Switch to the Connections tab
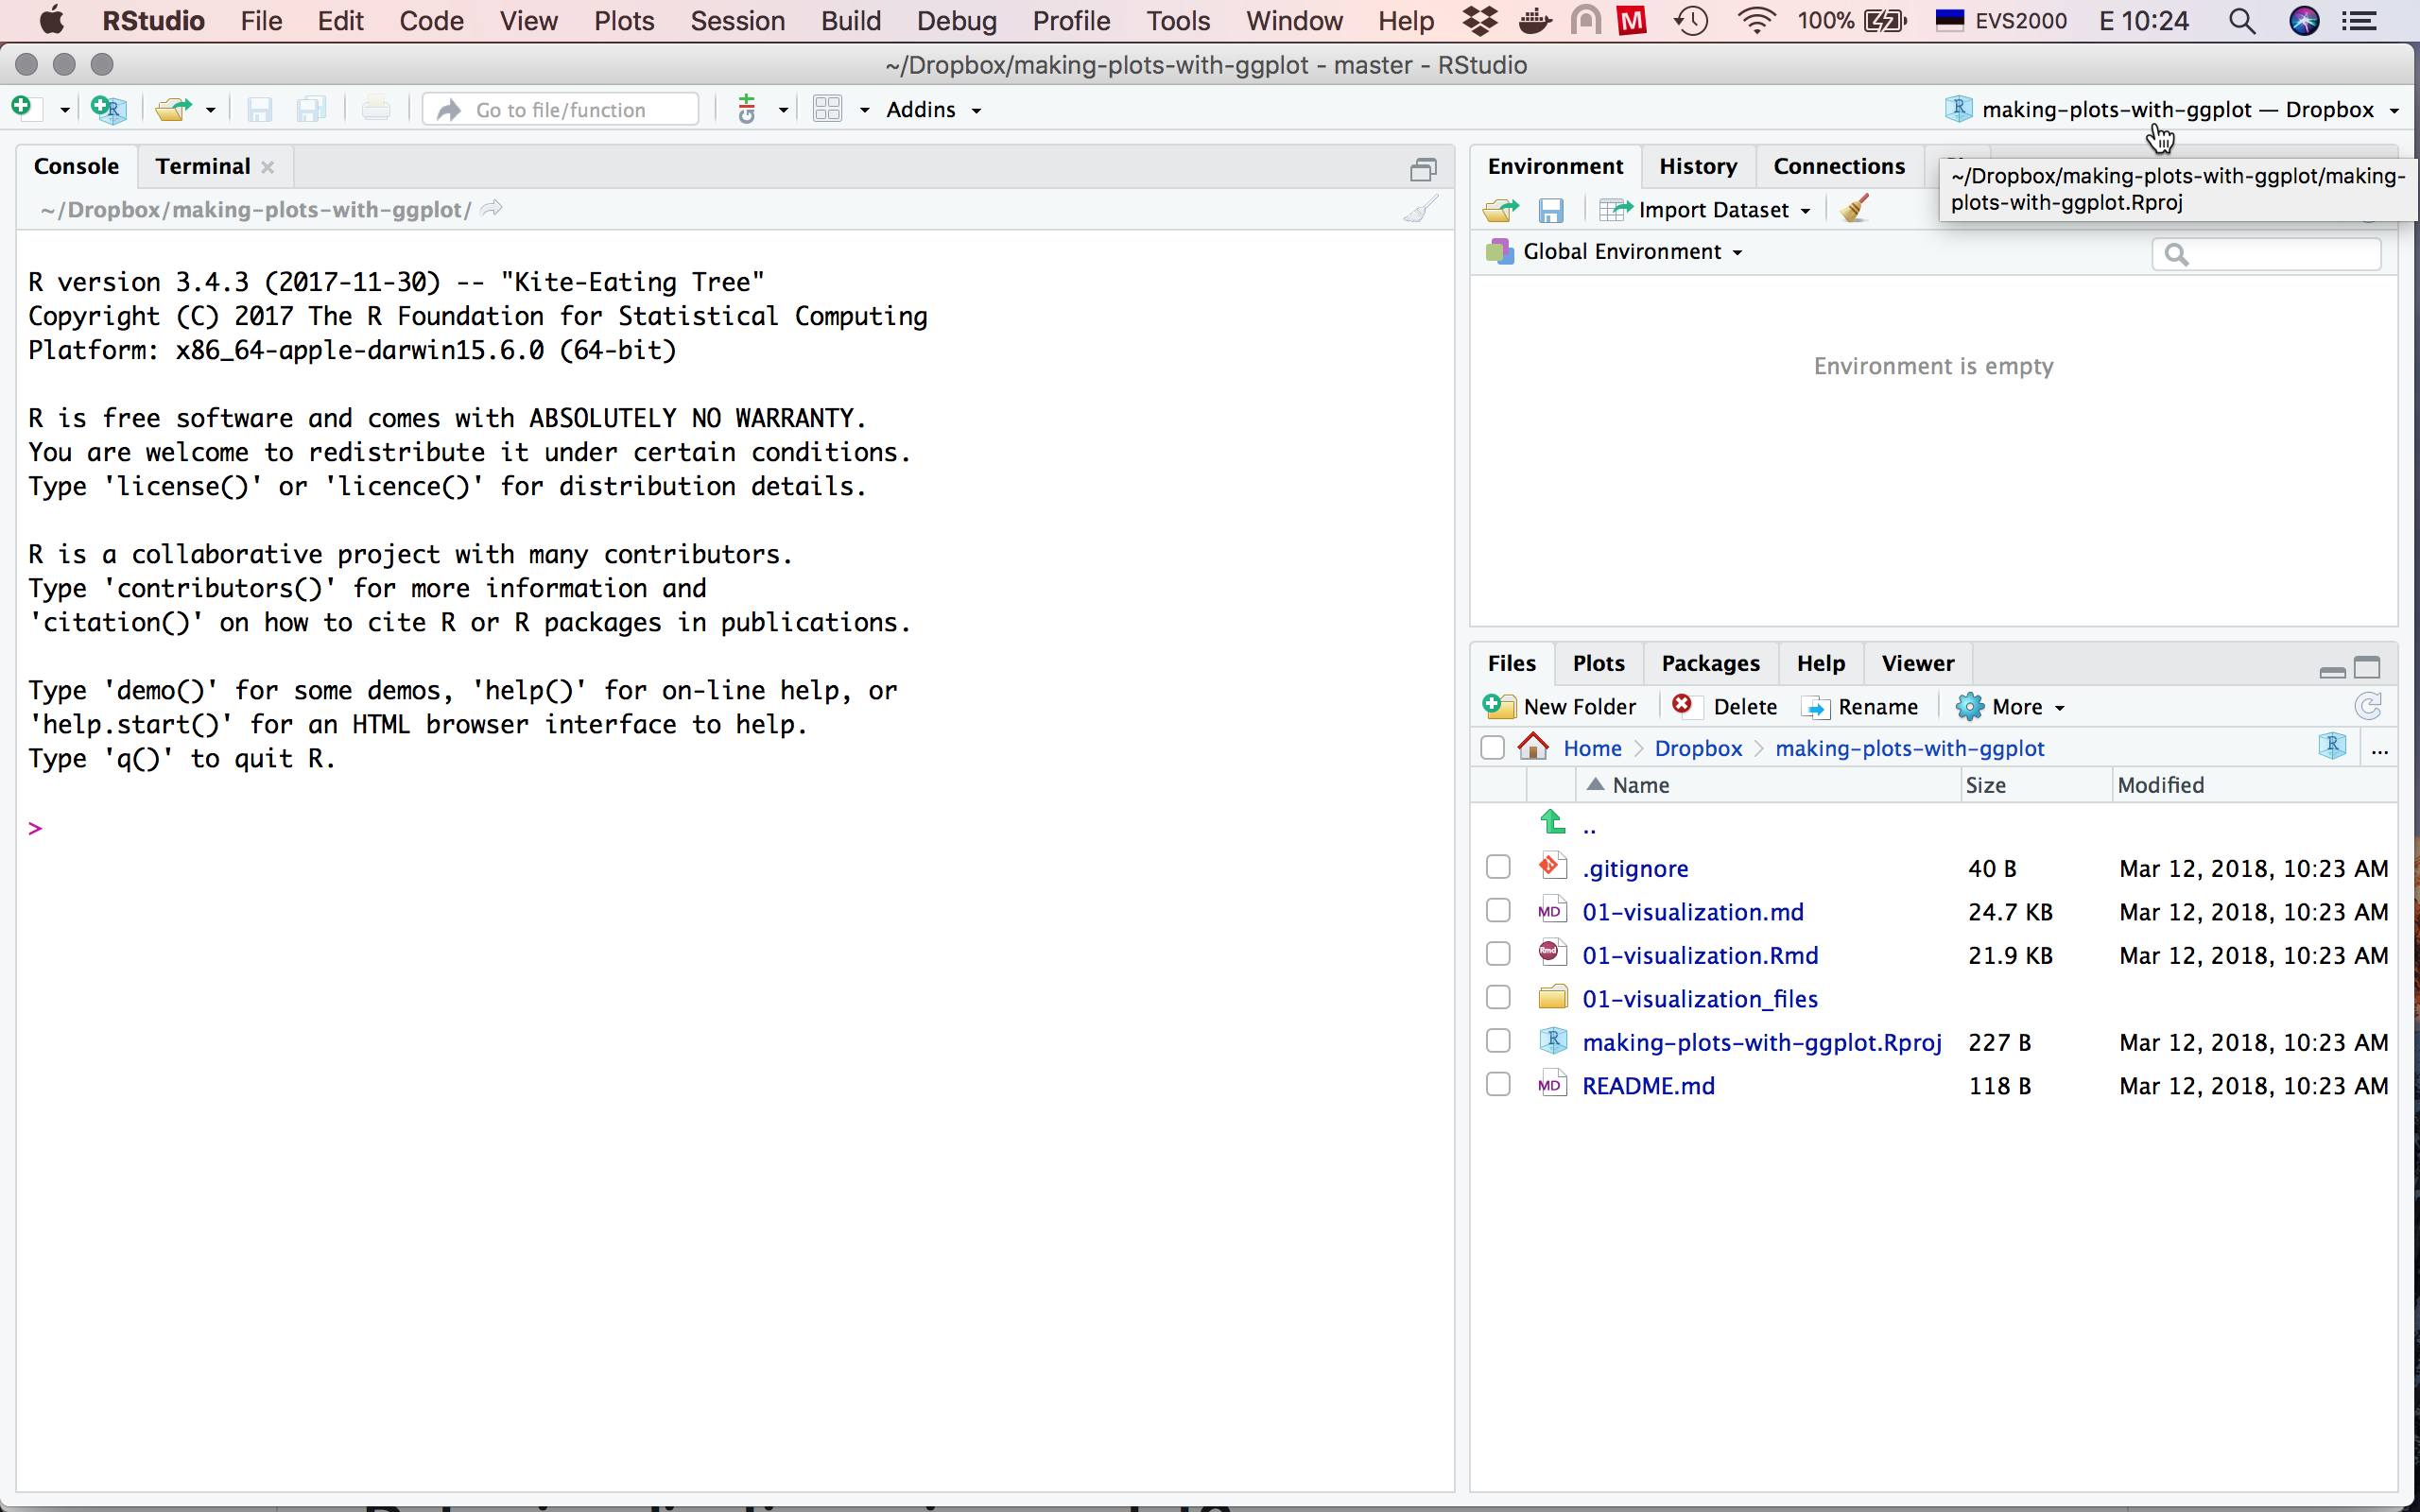Viewport: 2420px width, 1512px height. (1839, 166)
